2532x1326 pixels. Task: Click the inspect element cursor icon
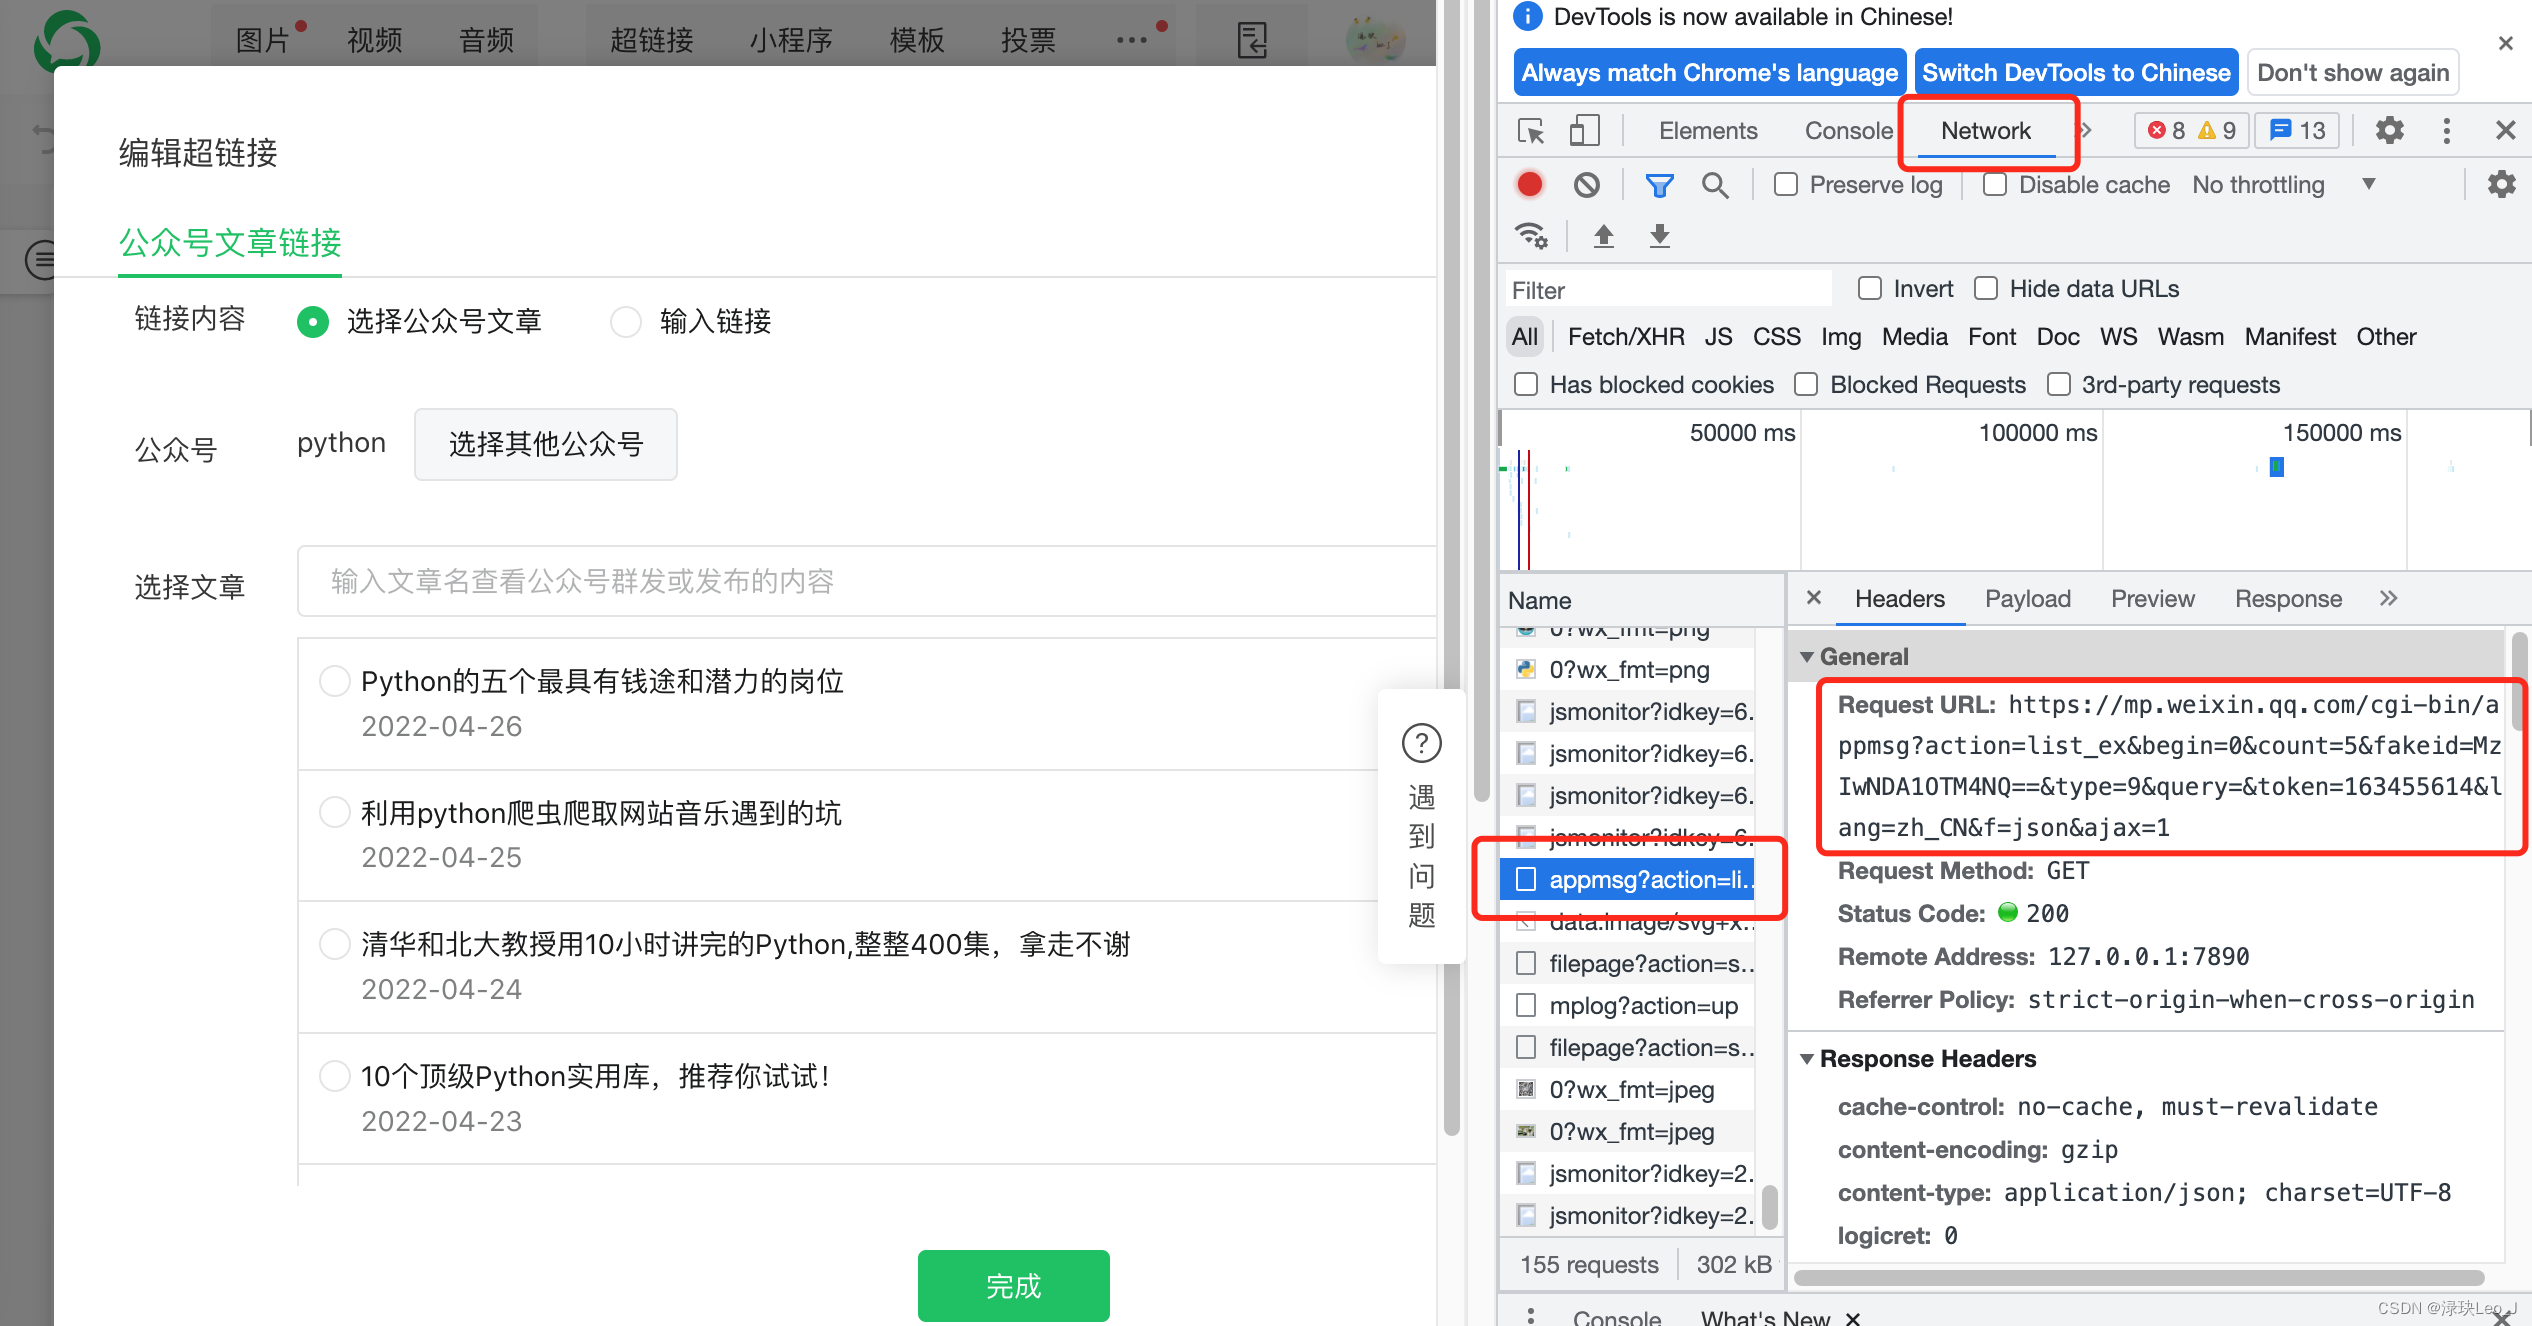[x=1531, y=131]
